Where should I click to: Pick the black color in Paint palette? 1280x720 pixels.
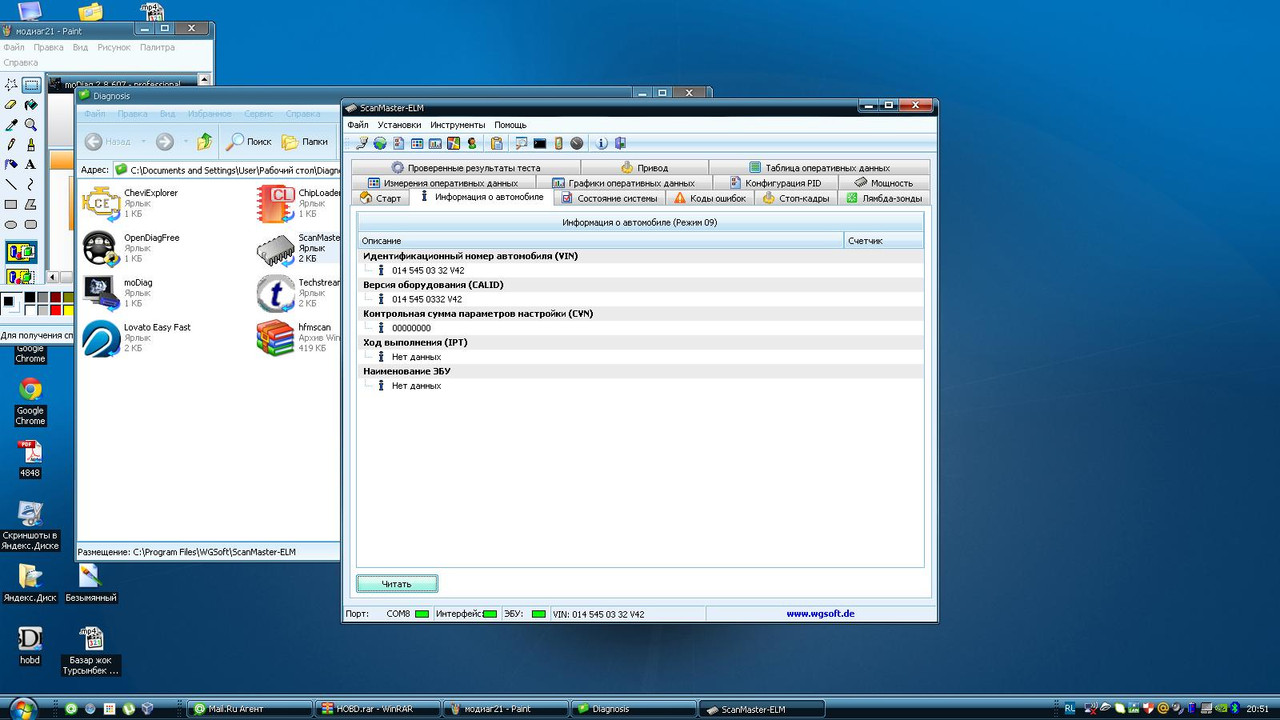pos(29,297)
